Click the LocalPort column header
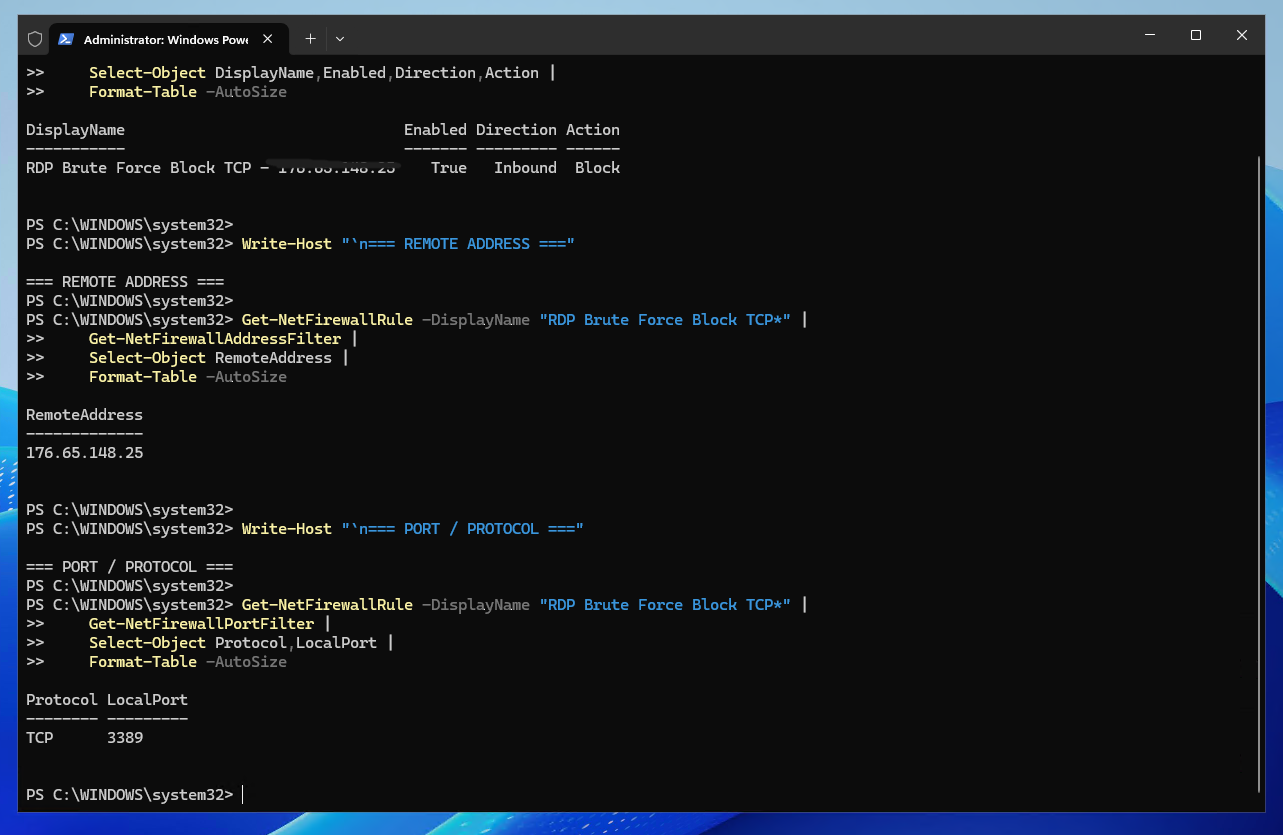The image size is (1283, 835). click(147, 700)
